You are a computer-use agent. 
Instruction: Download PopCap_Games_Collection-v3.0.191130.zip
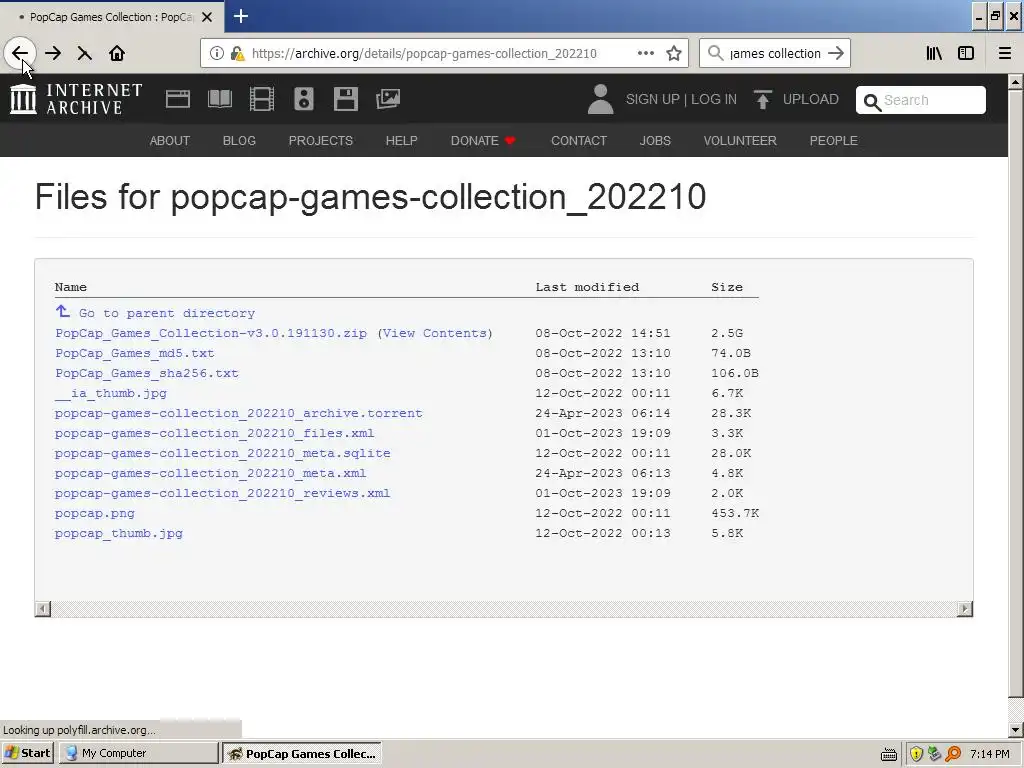tap(211, 333)
